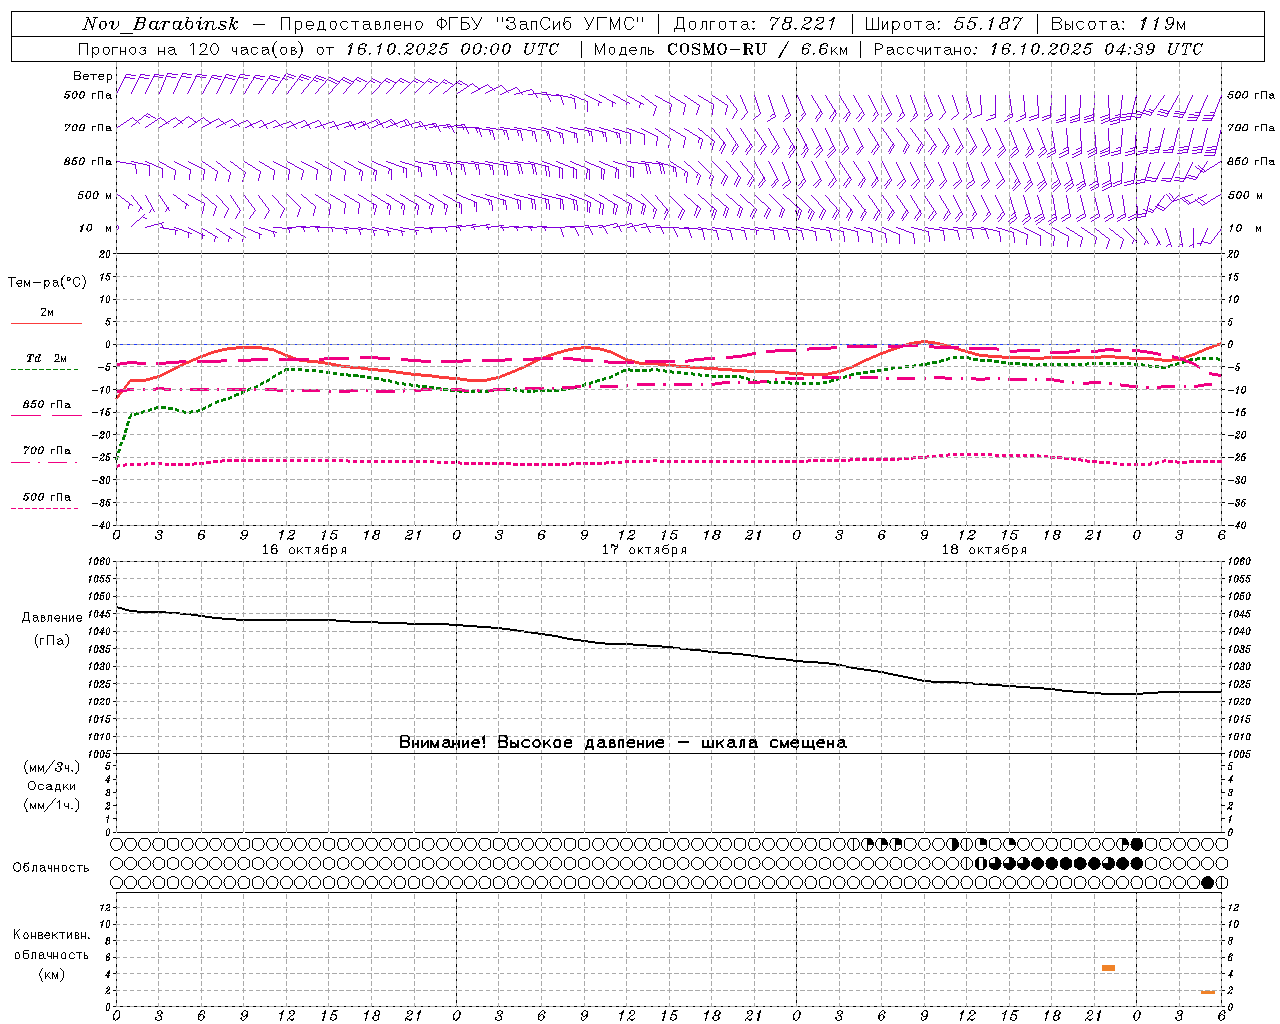Select the Конвективн. convective cloud panel label

[52, 935]
